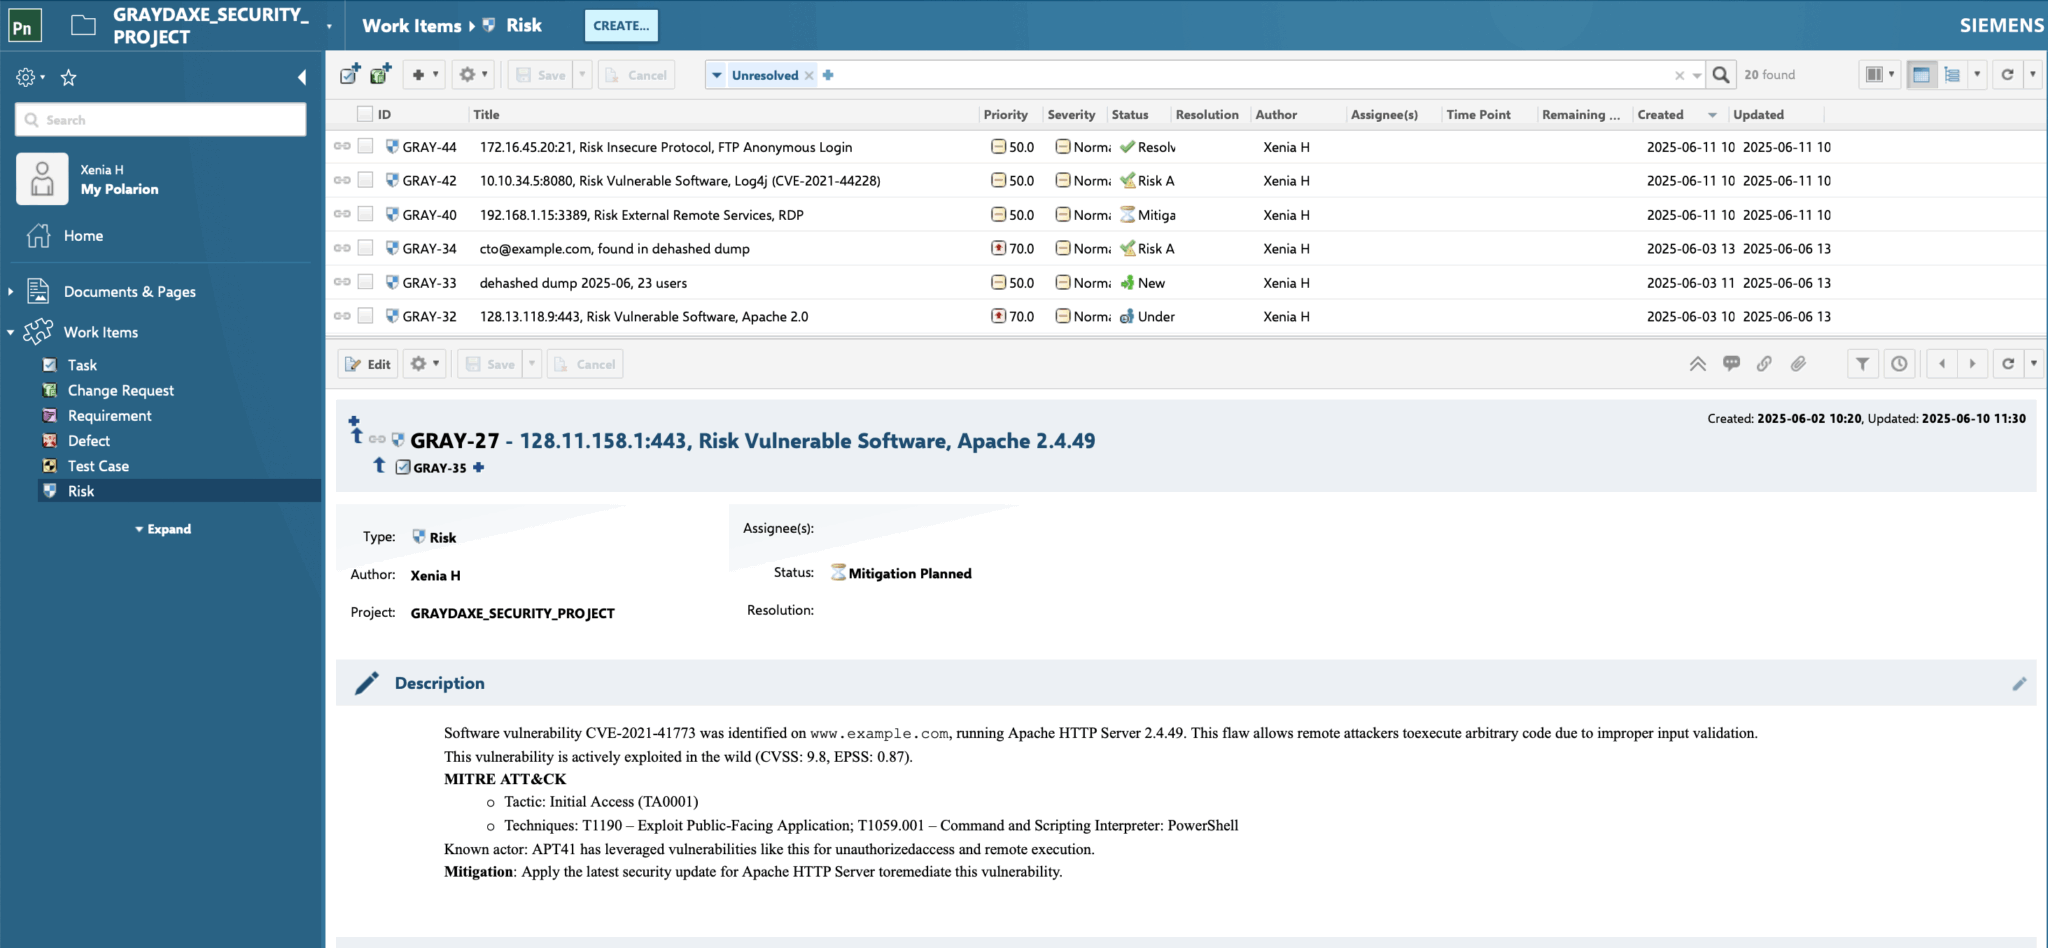Toggle the select-all checkbox in table header
Viewport: 2048px width, 948px height.
365,114
